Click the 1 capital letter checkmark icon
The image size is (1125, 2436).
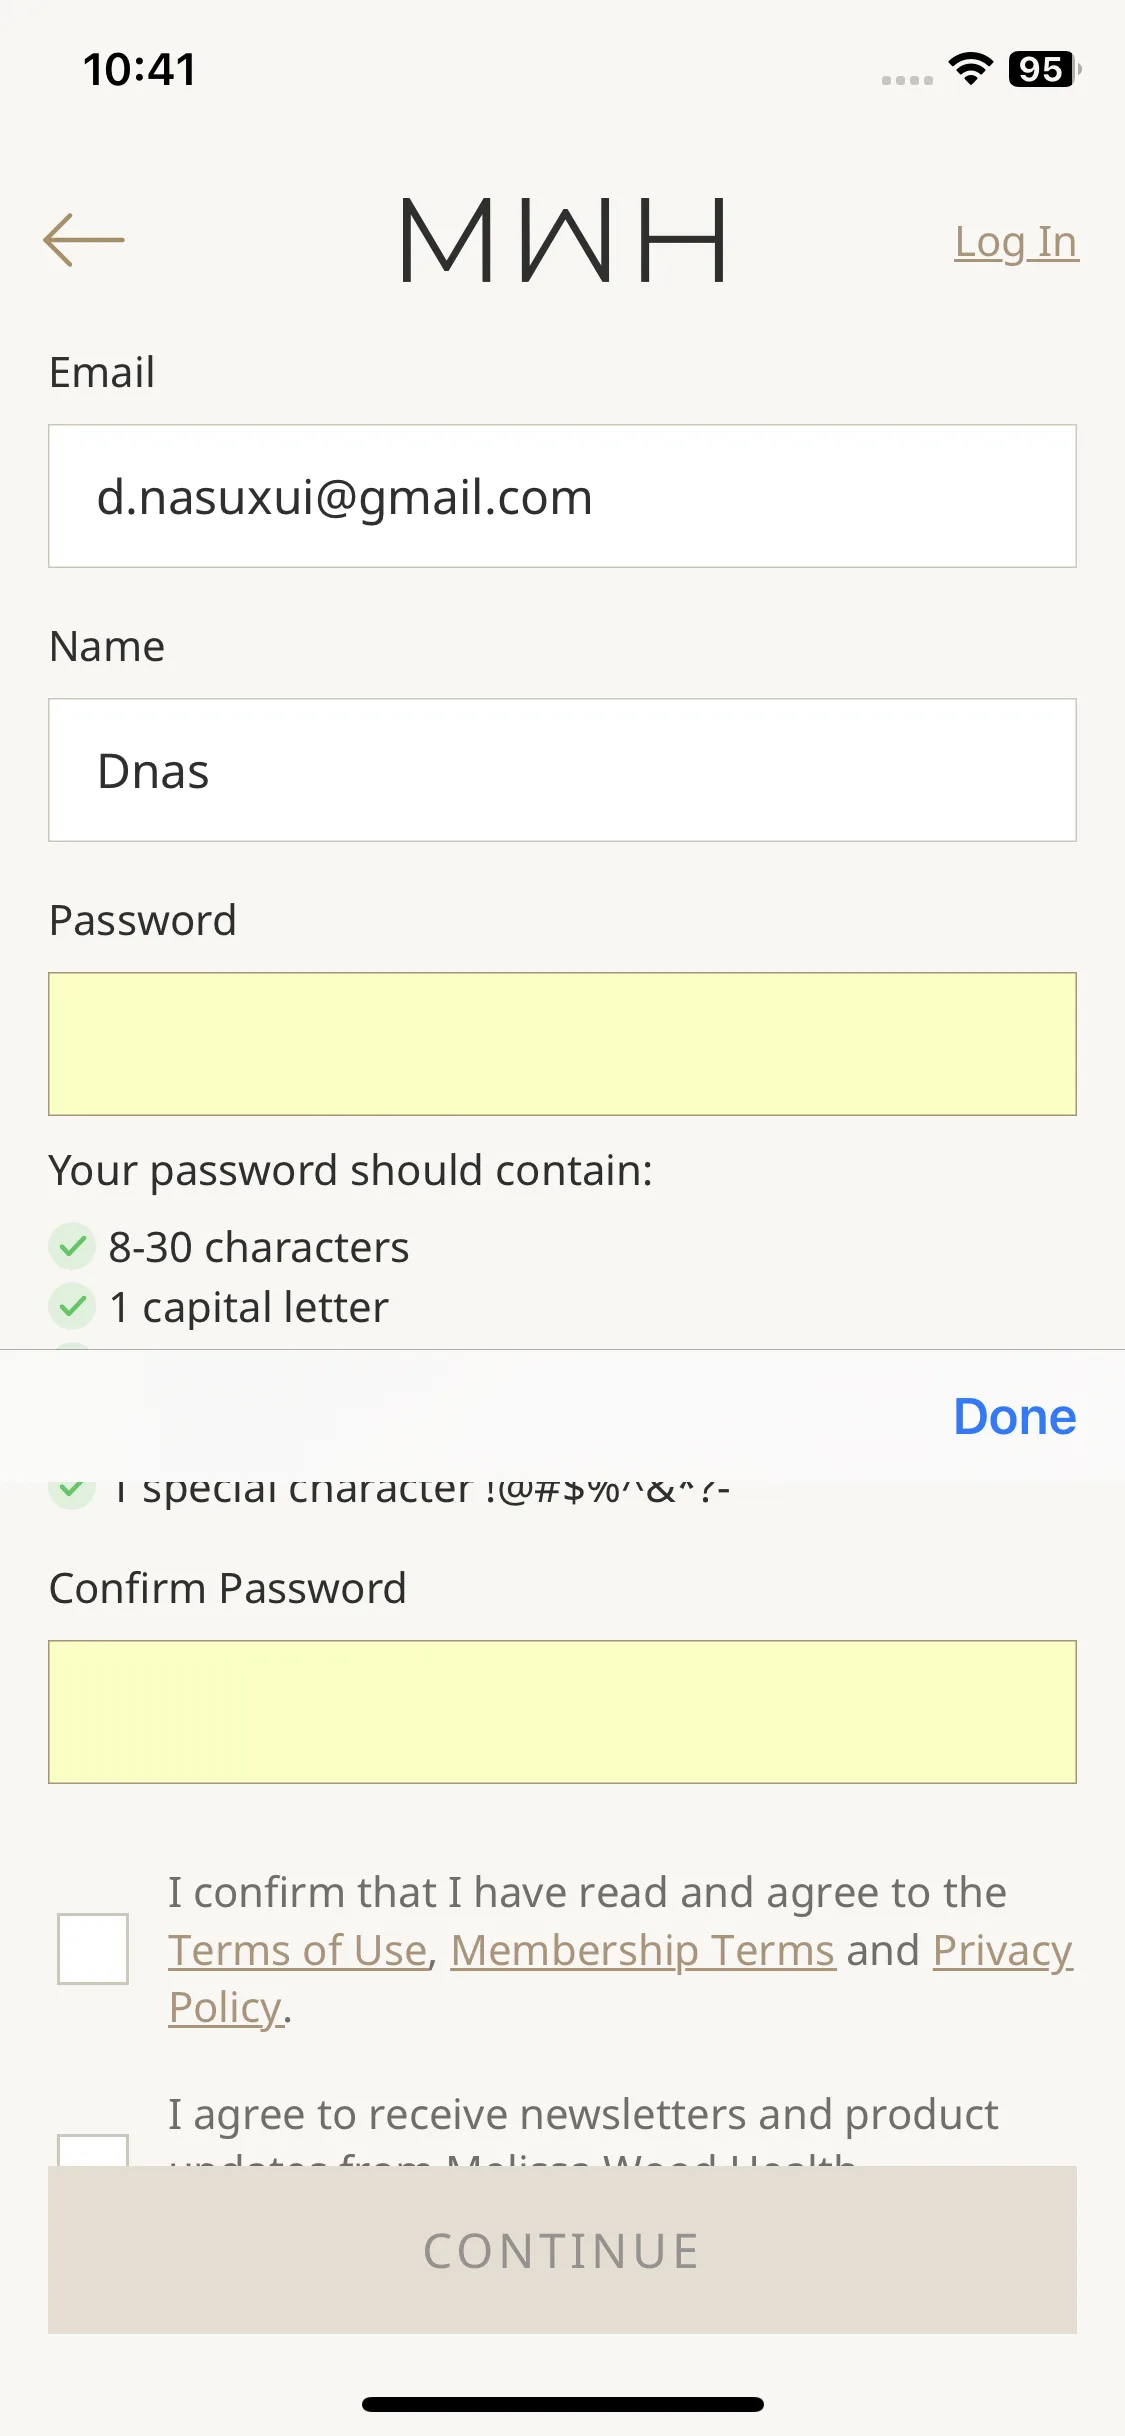(x=72, y=1306)
